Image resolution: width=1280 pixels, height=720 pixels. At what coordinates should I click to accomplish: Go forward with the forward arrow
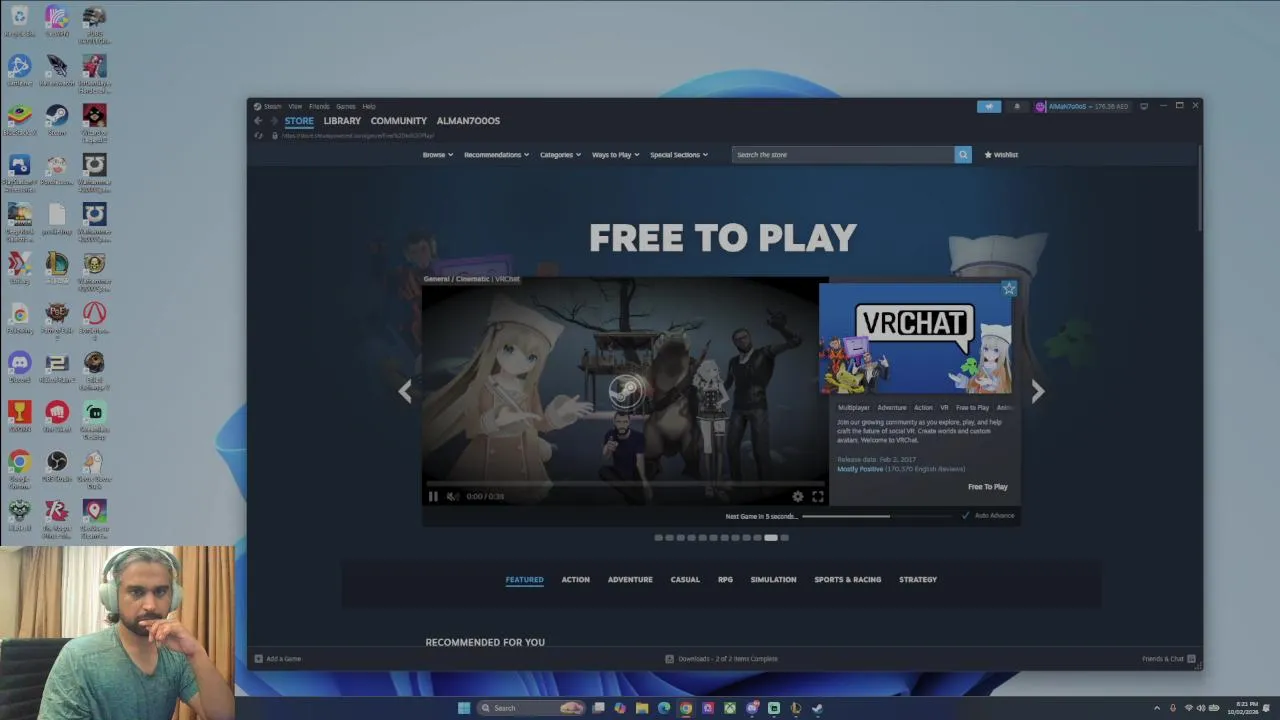click(273, 121)
